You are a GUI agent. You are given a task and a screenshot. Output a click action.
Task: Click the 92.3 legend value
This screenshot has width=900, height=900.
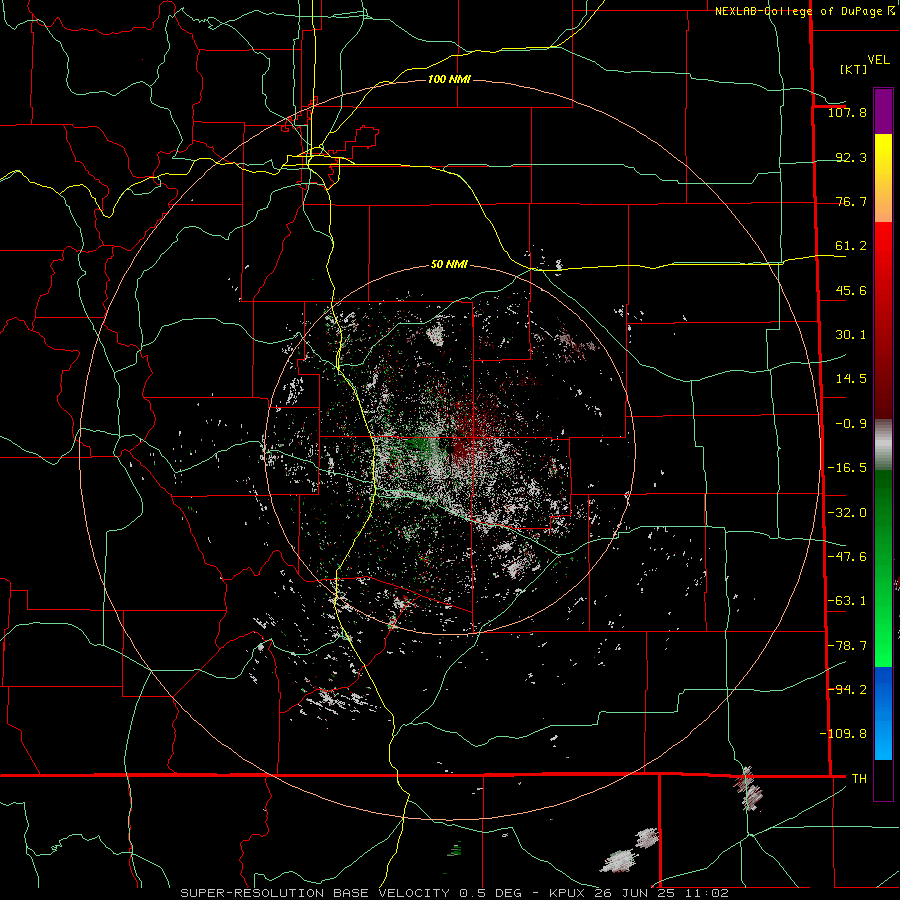tap(851, 157)
